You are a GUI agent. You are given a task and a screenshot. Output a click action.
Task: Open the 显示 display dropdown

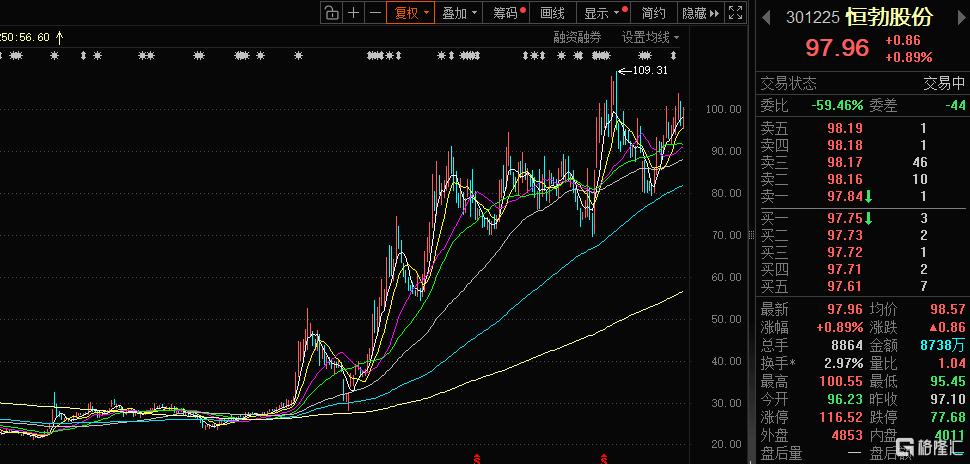[x=605, y=13]
